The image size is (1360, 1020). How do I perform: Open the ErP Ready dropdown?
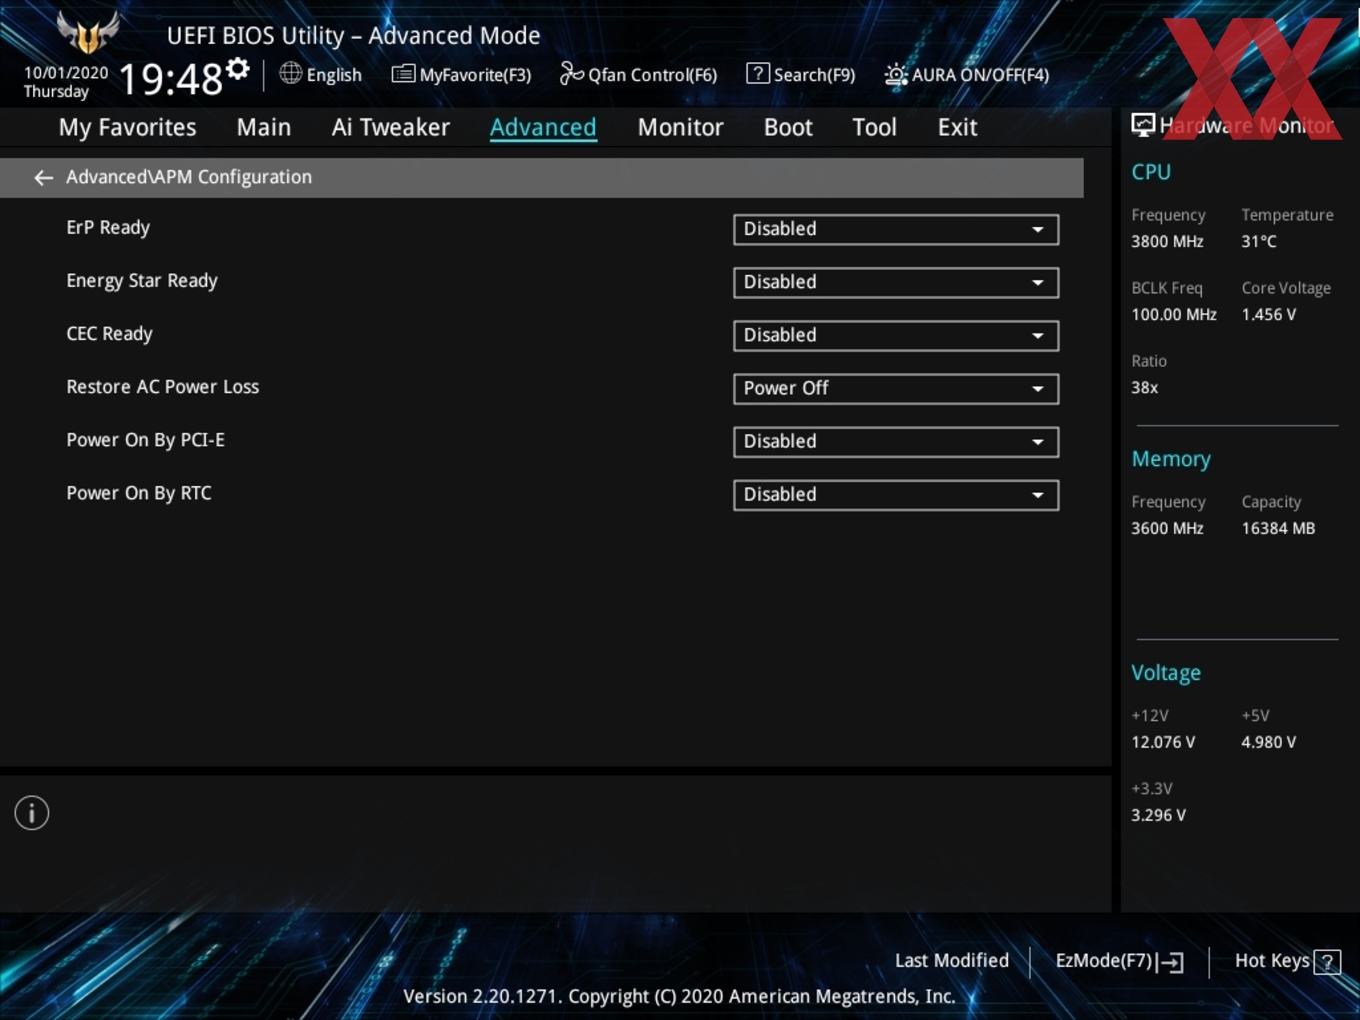click(896, 229)
